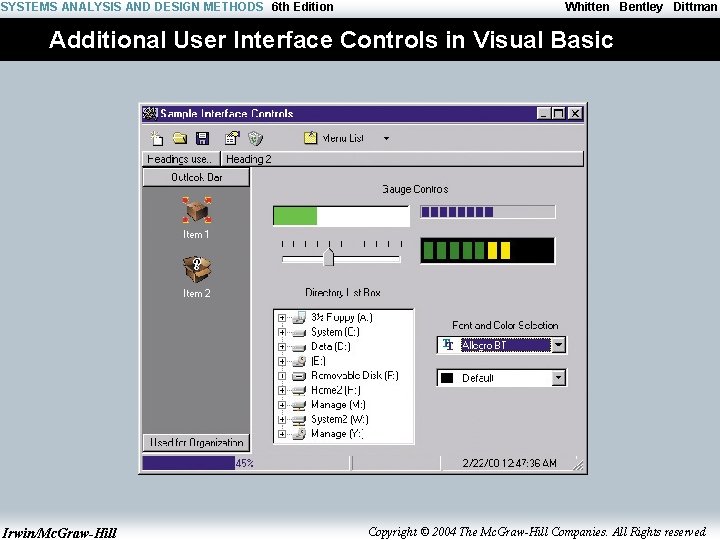Click the Used for Organization button
The height and width of the screenshot is (540, 720).
tap(196, 442)
